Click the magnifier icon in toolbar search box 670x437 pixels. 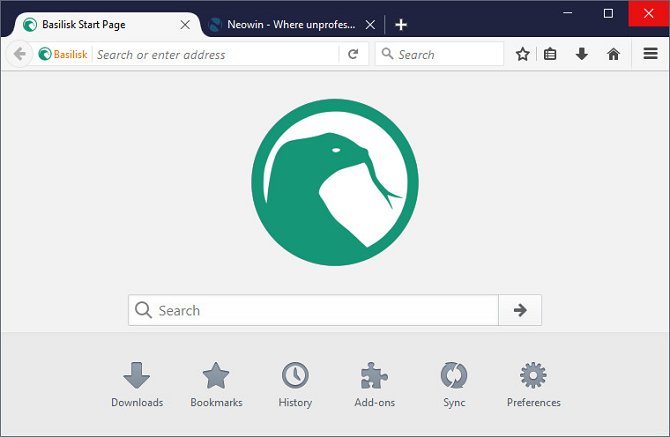coord(387,54)
